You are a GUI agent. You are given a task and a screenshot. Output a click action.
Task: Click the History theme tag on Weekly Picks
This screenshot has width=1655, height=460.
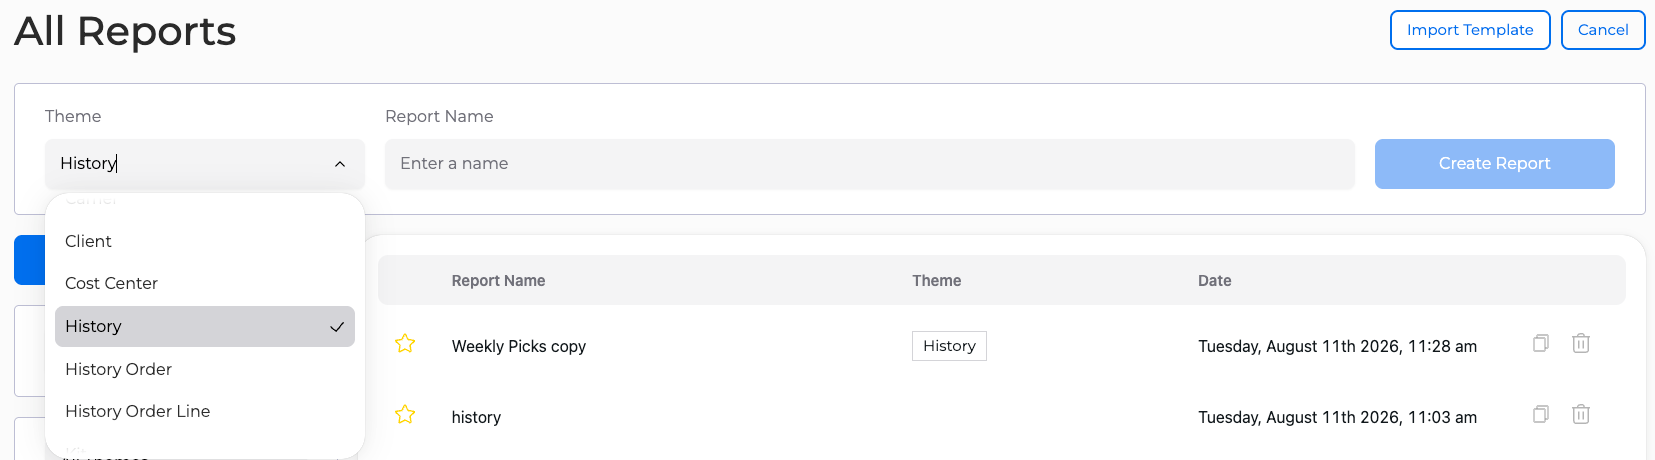949,346
